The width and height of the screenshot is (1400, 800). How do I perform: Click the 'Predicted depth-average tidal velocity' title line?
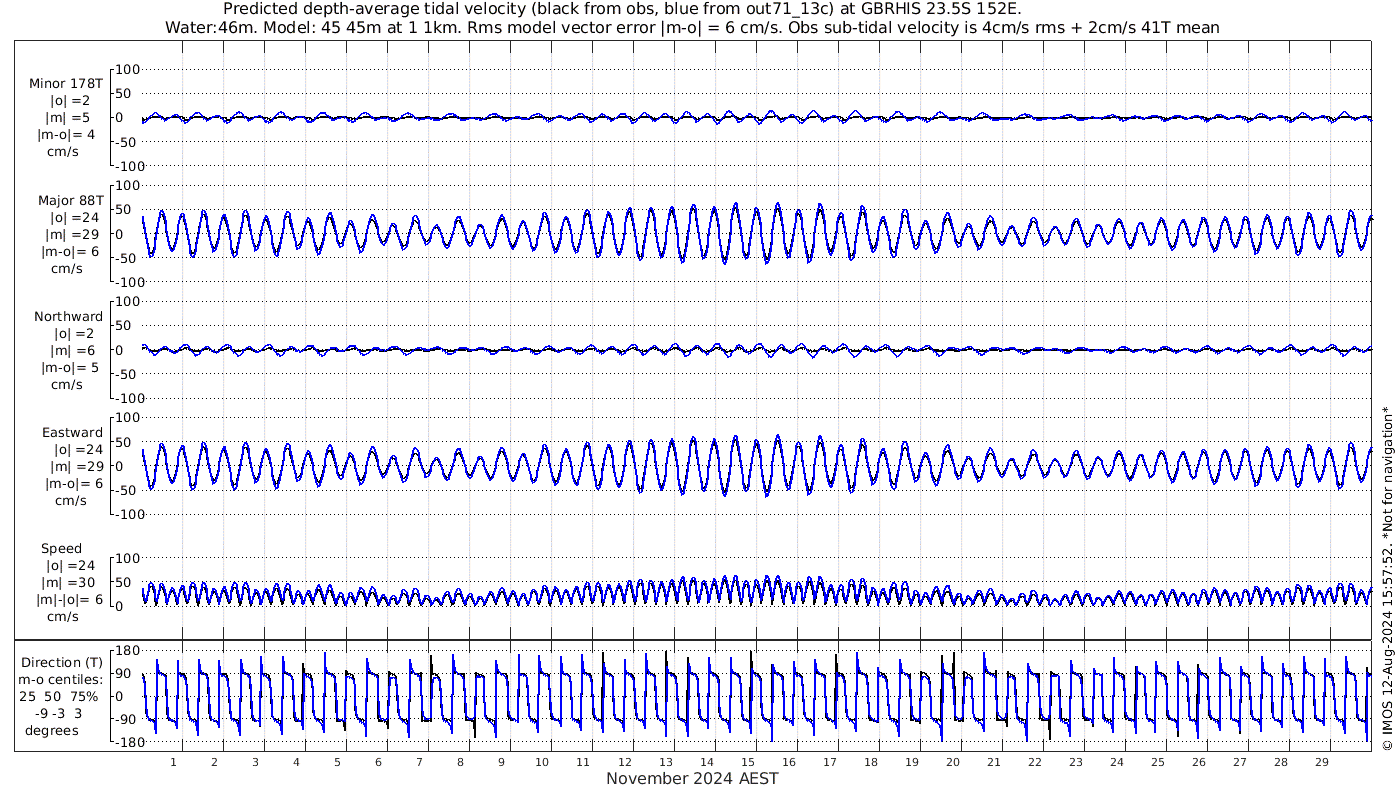coord(622,9)
